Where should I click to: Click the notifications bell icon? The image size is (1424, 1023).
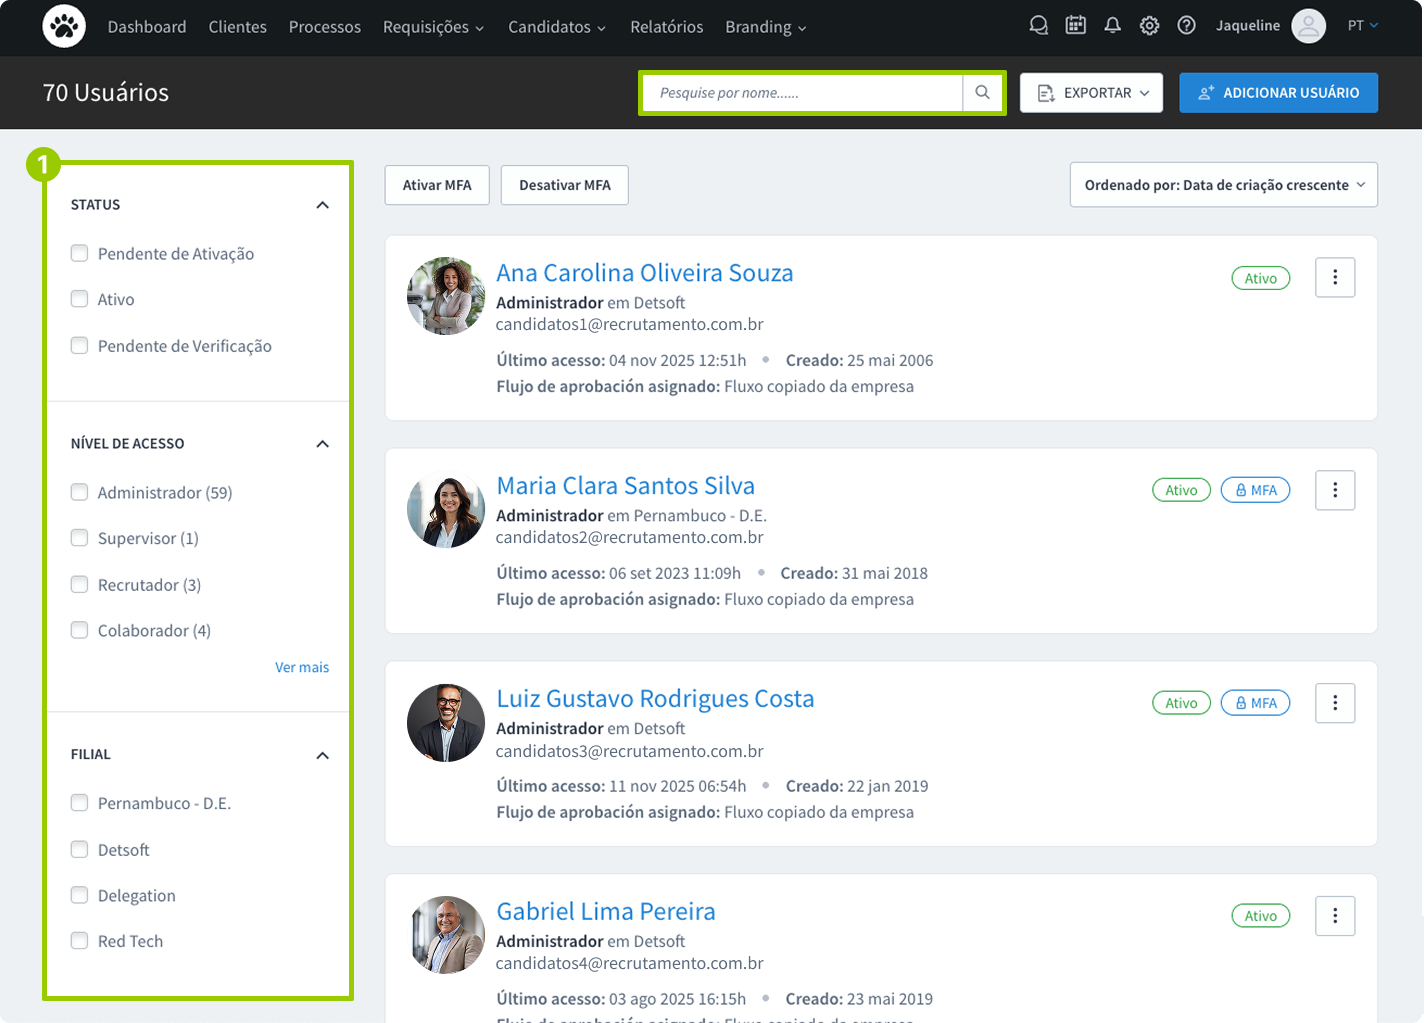coord(1112,26)
